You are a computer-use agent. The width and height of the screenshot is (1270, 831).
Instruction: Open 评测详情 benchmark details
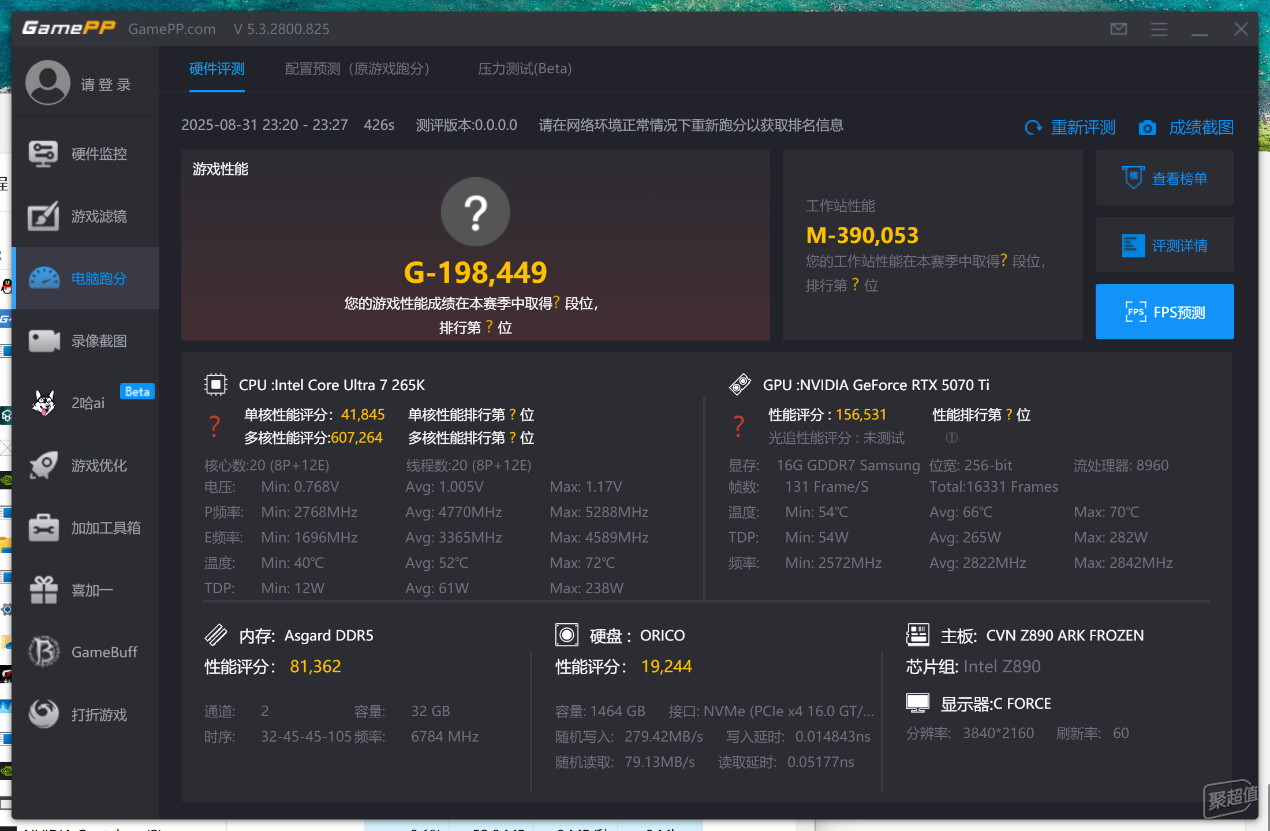click(x=1165, y=245)
